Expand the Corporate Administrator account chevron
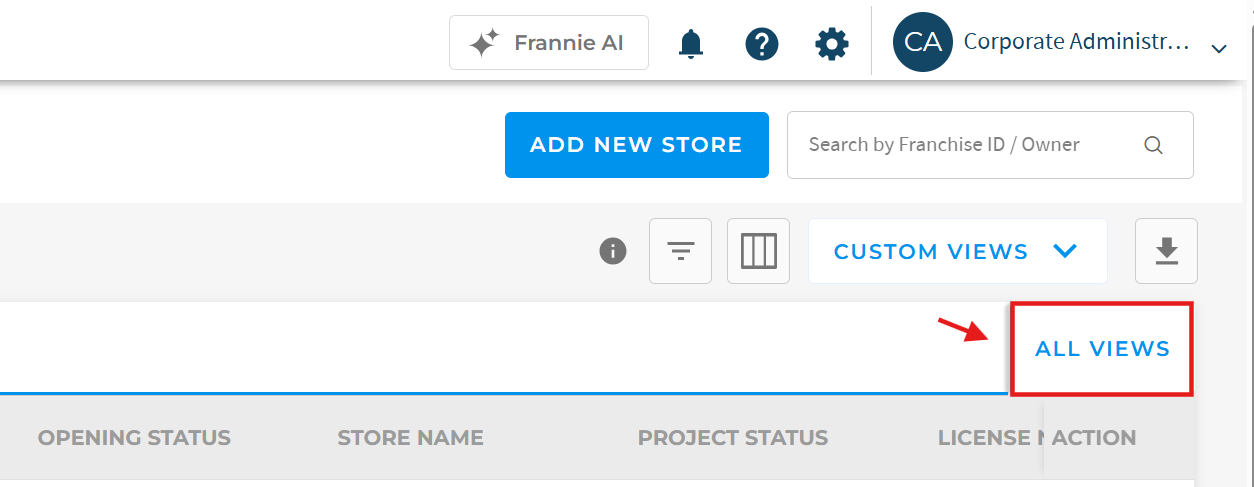 (1218, 48)
